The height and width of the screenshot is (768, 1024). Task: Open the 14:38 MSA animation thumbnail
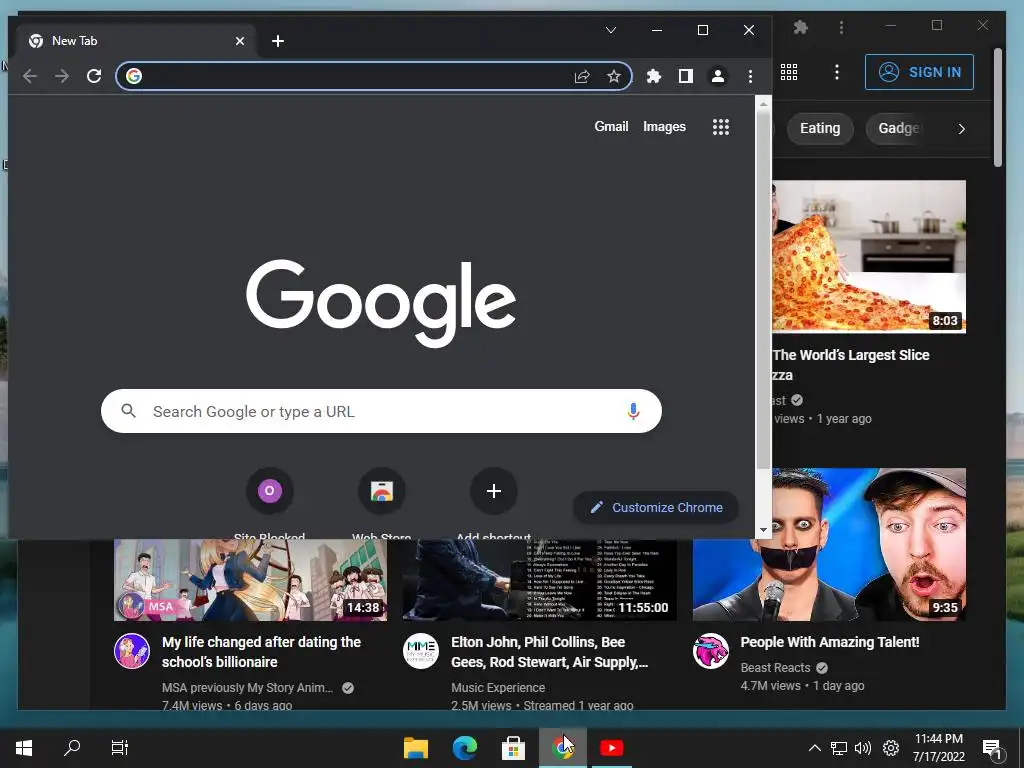tap(250, 580)
